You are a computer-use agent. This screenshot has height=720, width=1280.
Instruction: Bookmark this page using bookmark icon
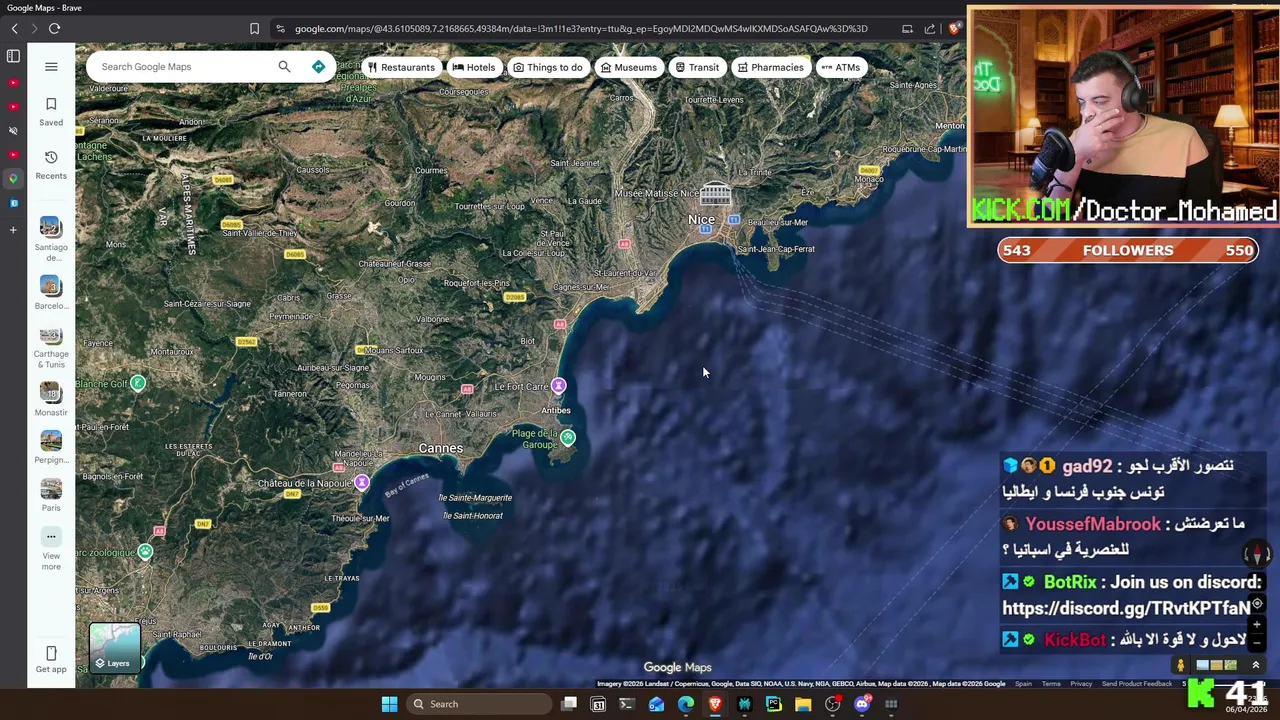click(254, 29)
